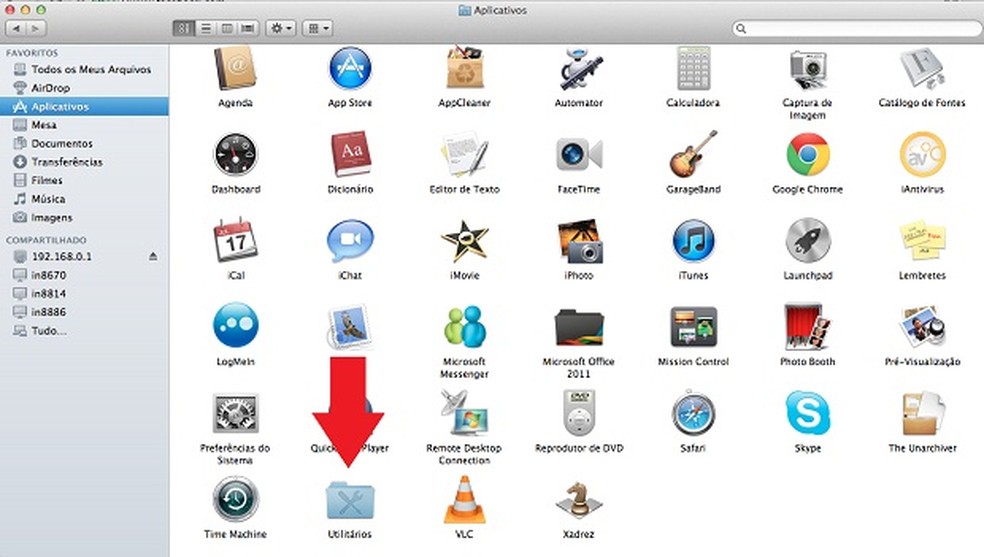The width and height of the screenshot is (984, 557).
Task: Select Todos os Meus Arquivos in sidebar
Action: pyautogui.click(x=84, y=70)
